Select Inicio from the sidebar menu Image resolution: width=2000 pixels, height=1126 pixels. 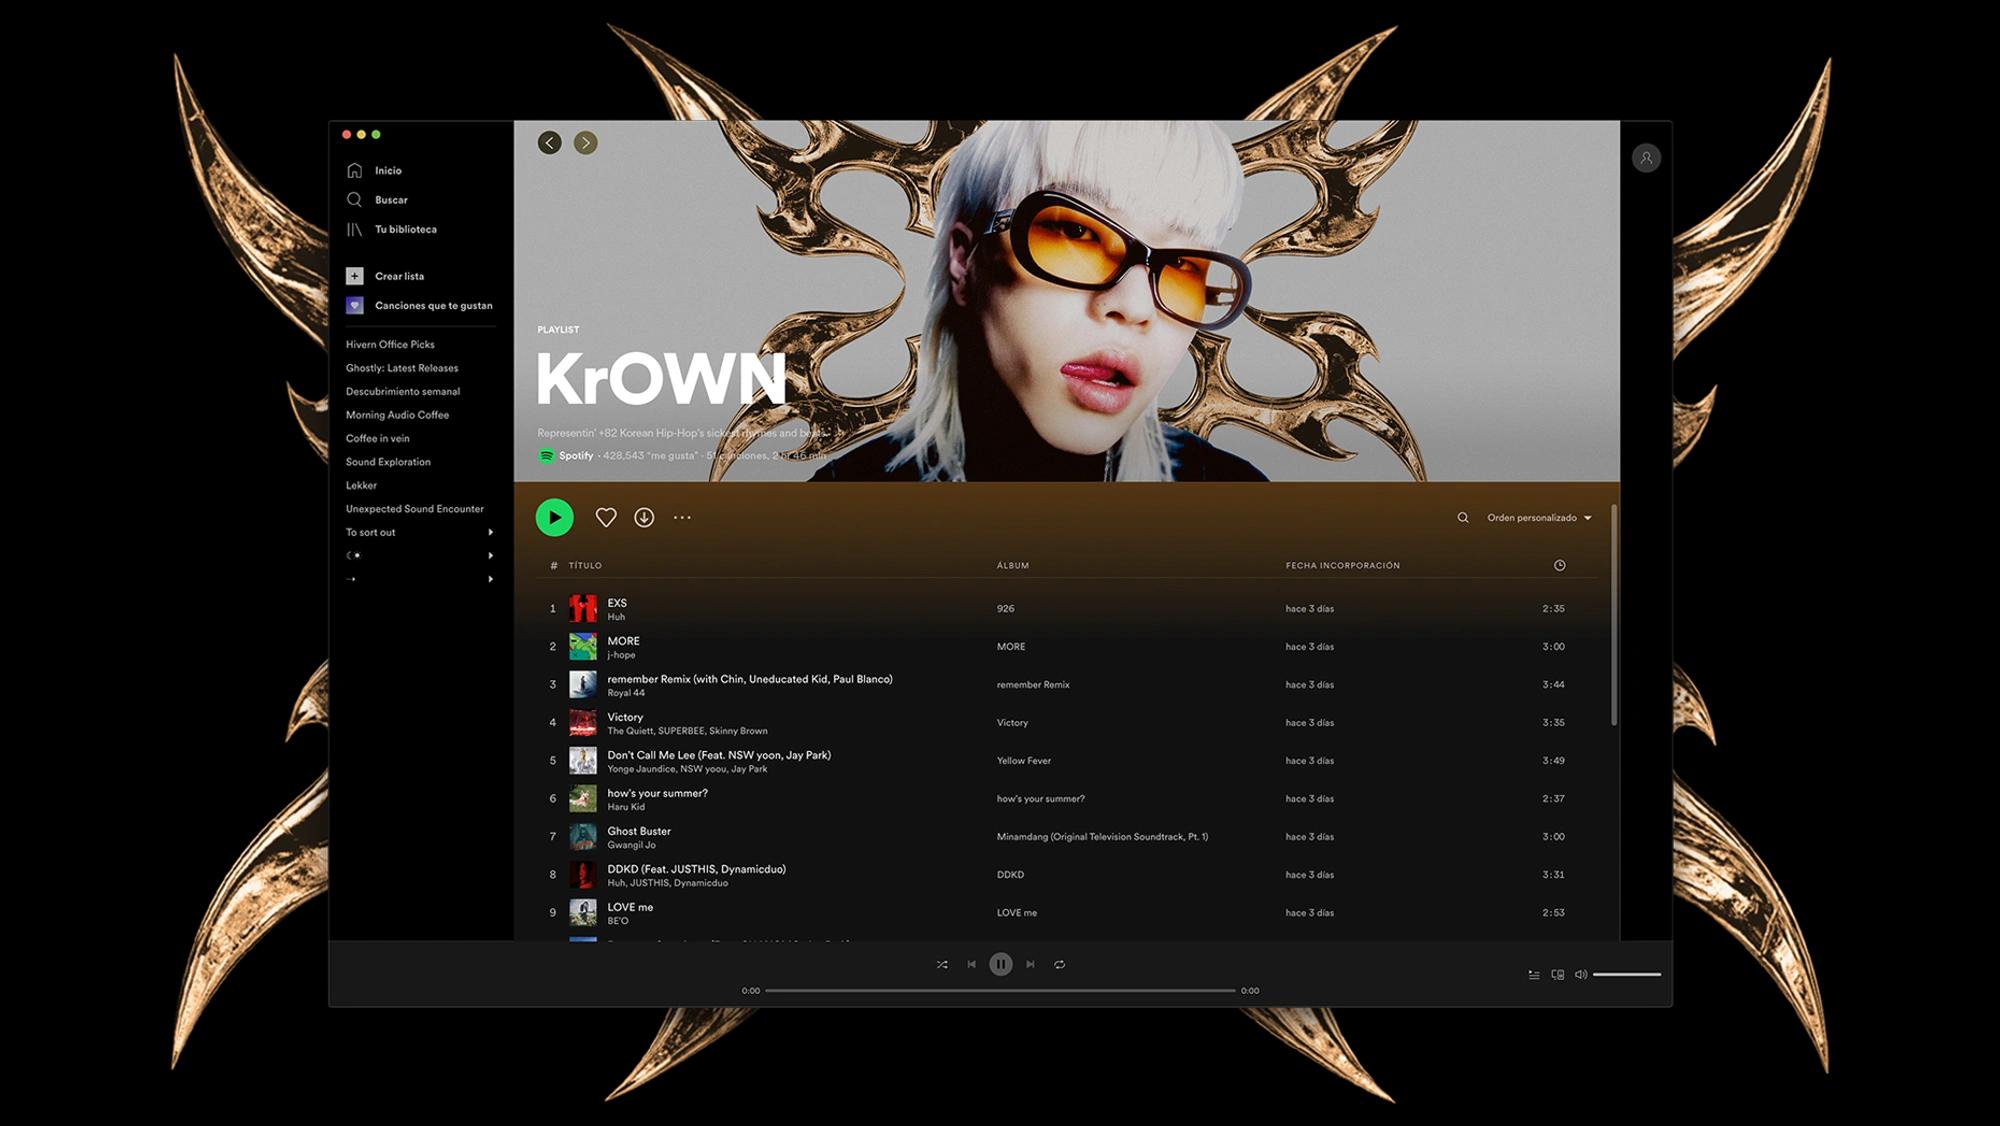pos(389,170)
